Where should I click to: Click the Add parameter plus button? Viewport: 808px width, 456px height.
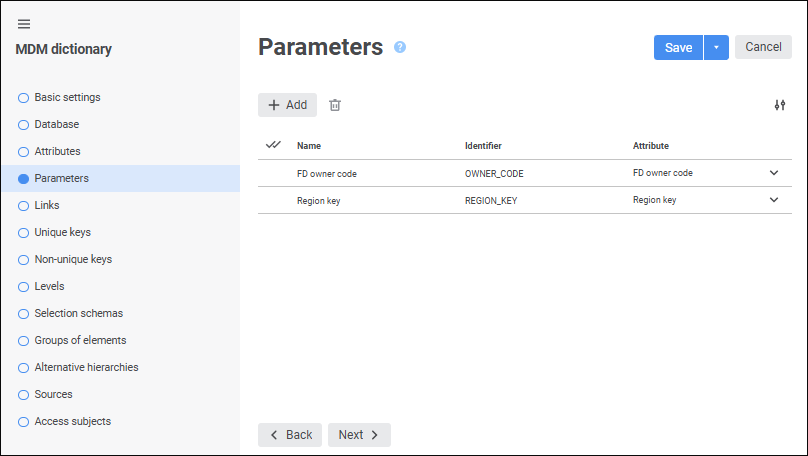tap(287, 105)
